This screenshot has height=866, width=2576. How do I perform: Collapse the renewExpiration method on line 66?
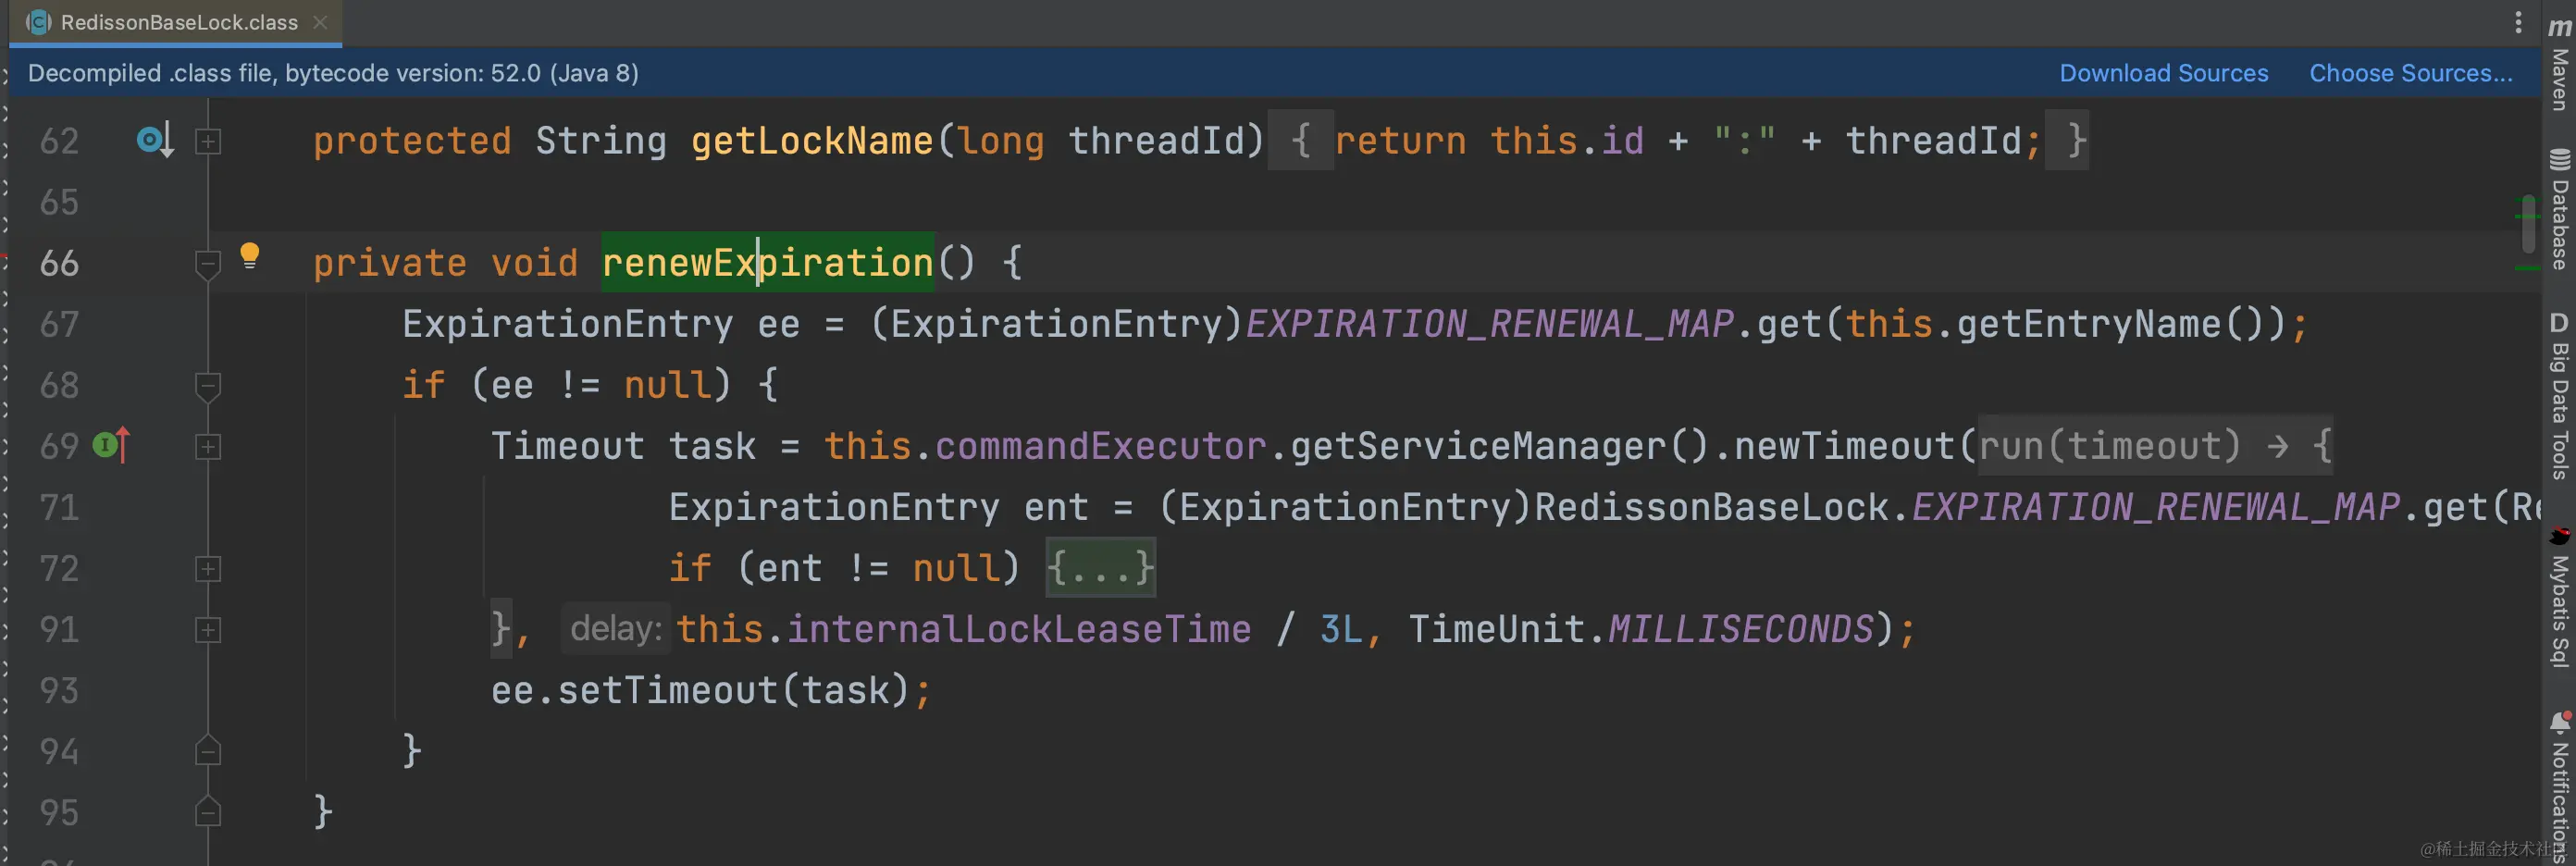click(208, 265)
